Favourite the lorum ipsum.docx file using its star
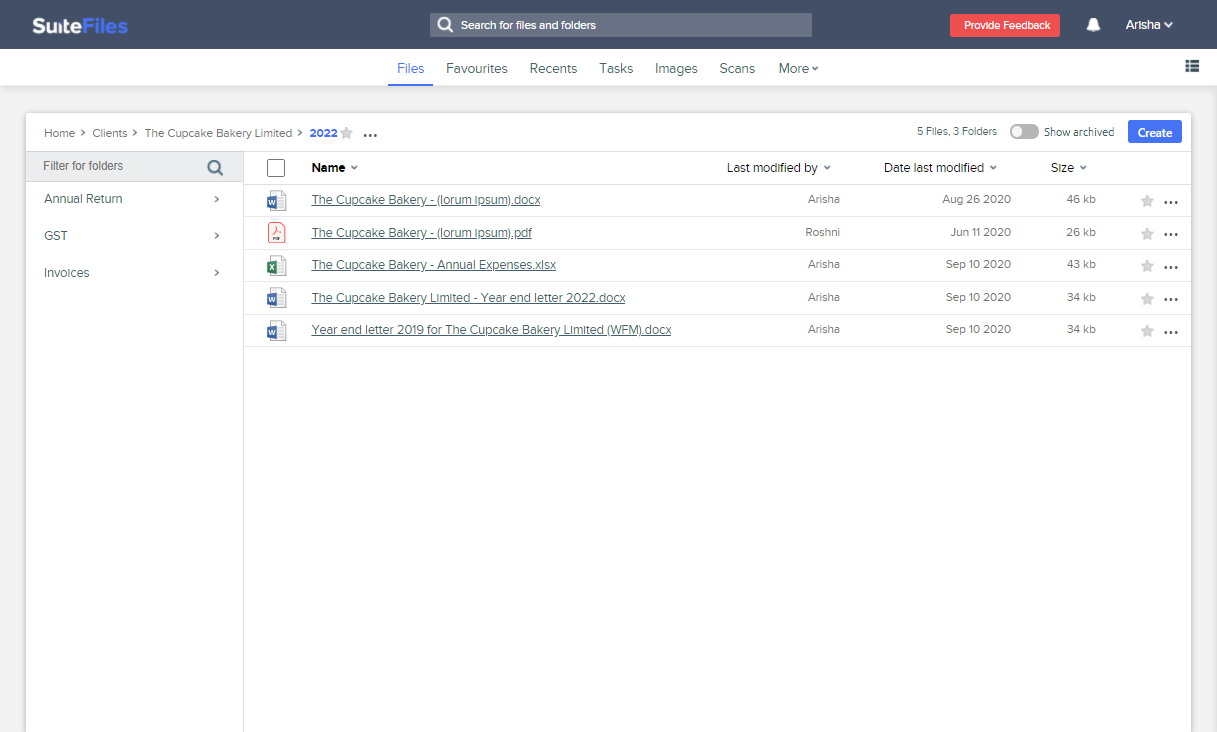 (x=1146, y=201)
